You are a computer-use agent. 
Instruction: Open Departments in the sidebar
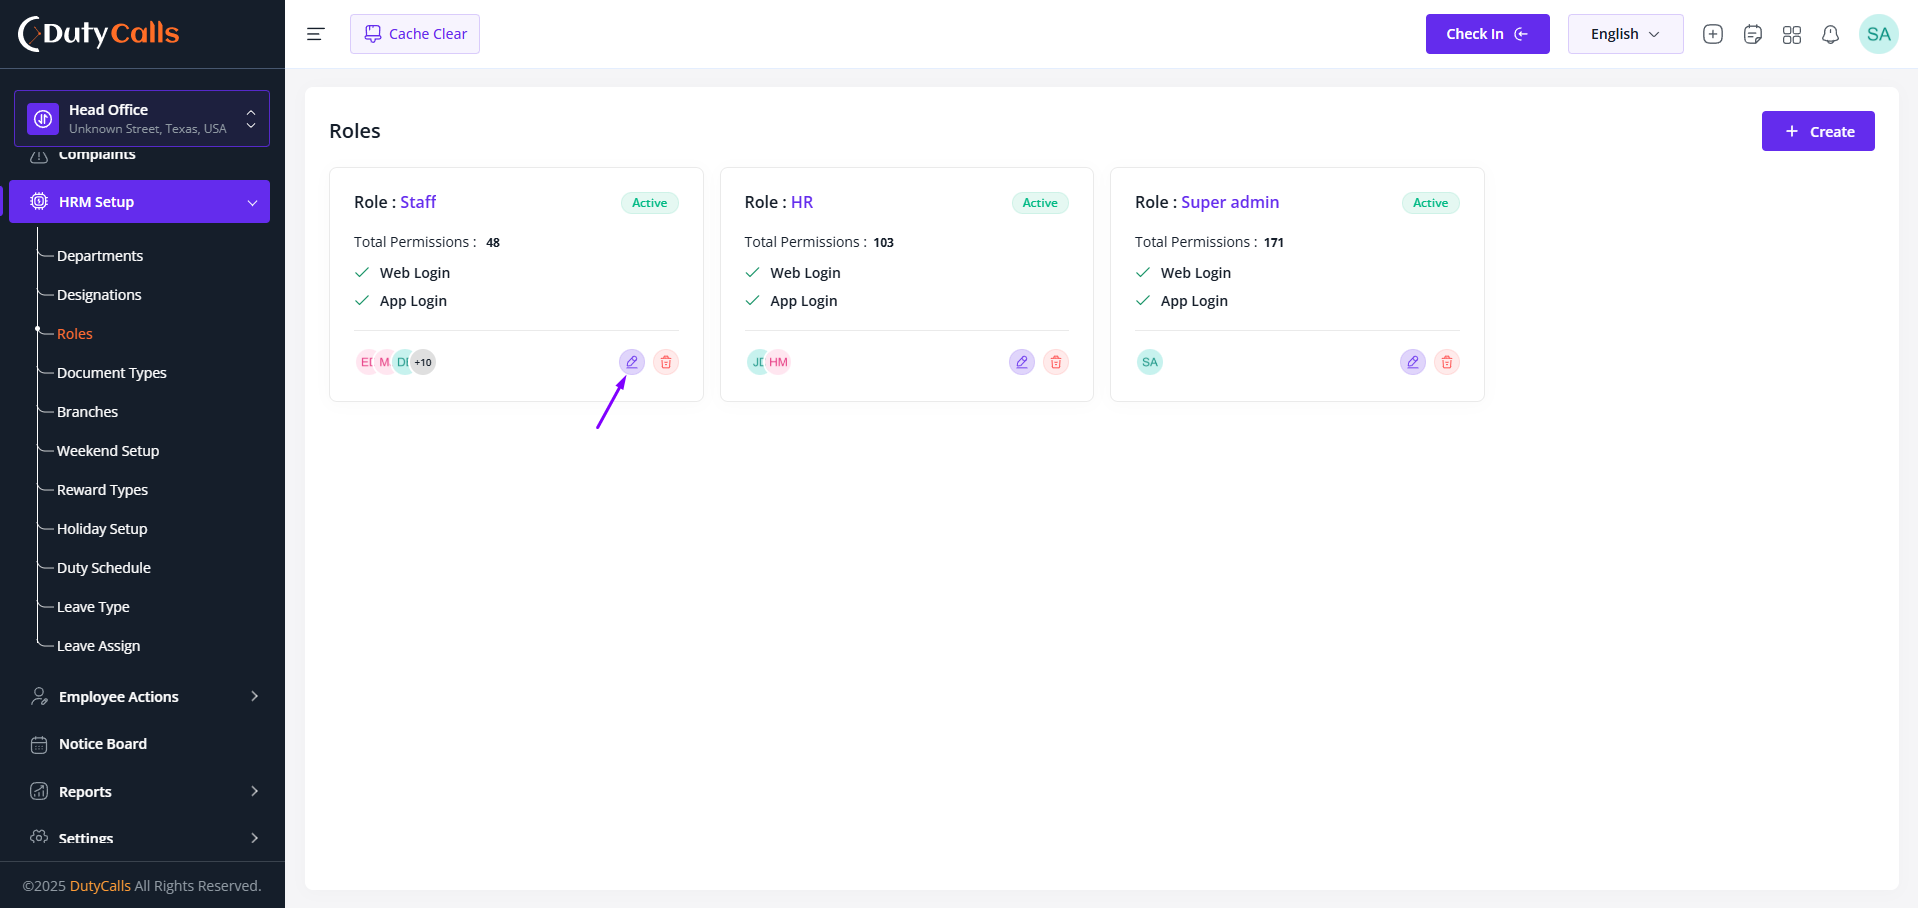point(100,256)
